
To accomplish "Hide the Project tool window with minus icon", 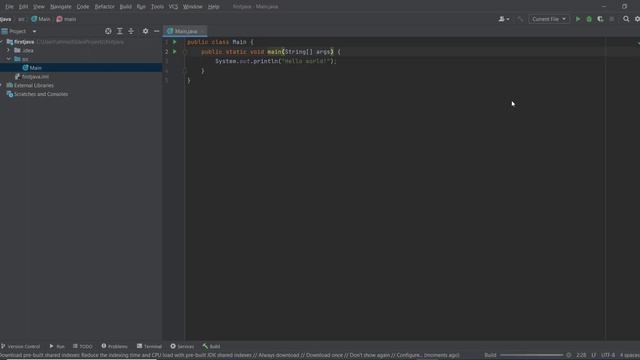I will [157, 31].
